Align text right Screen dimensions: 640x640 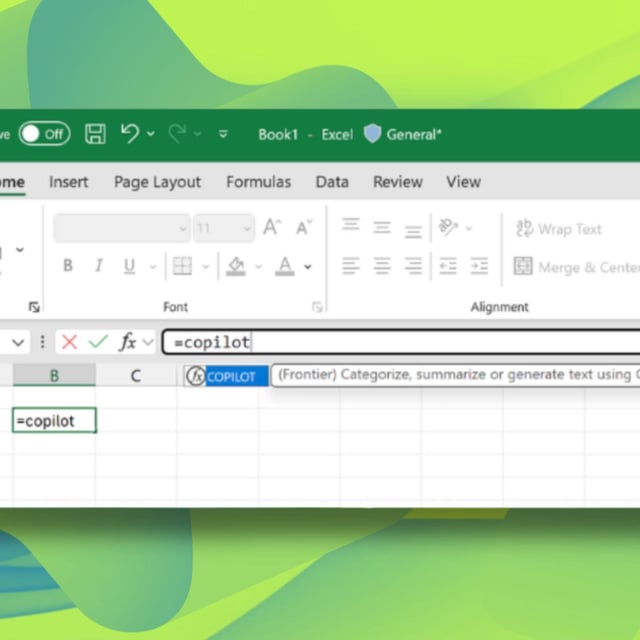(x=413, y=266)
